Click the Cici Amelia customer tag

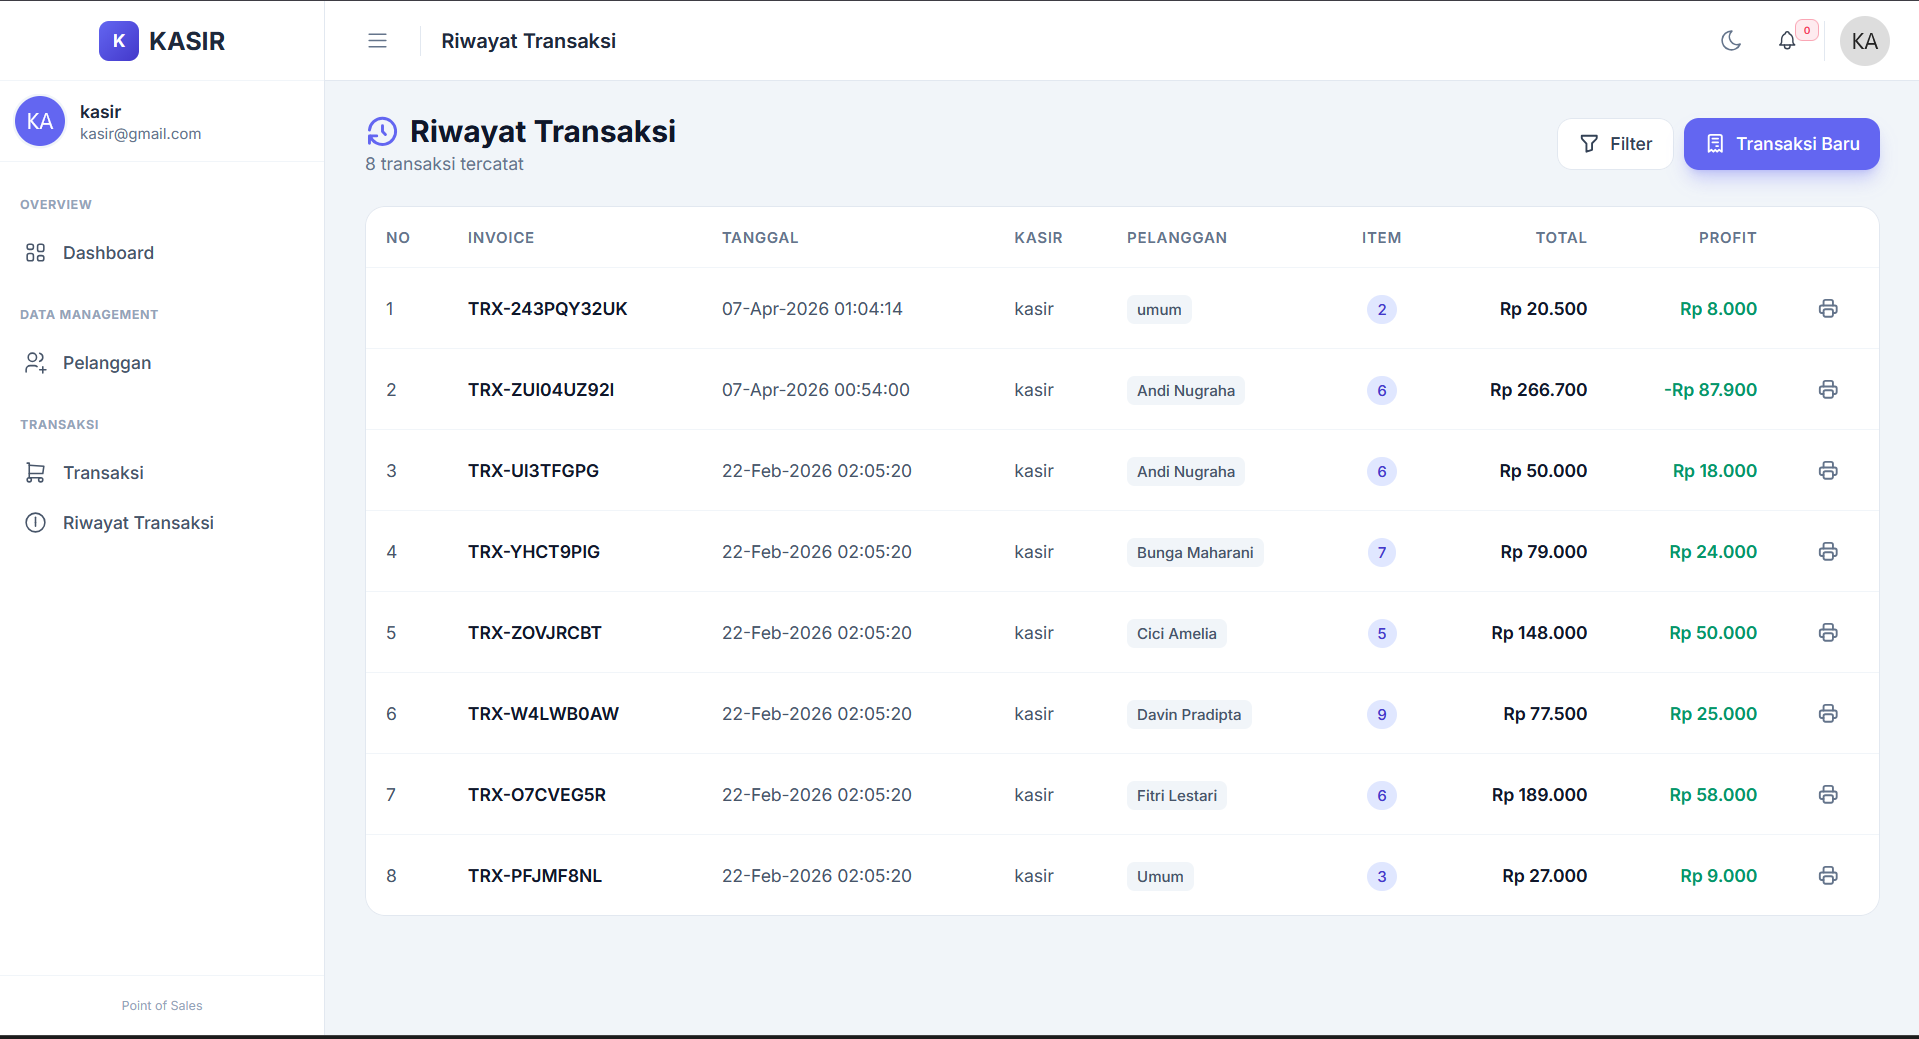[x=1176, y=634]
